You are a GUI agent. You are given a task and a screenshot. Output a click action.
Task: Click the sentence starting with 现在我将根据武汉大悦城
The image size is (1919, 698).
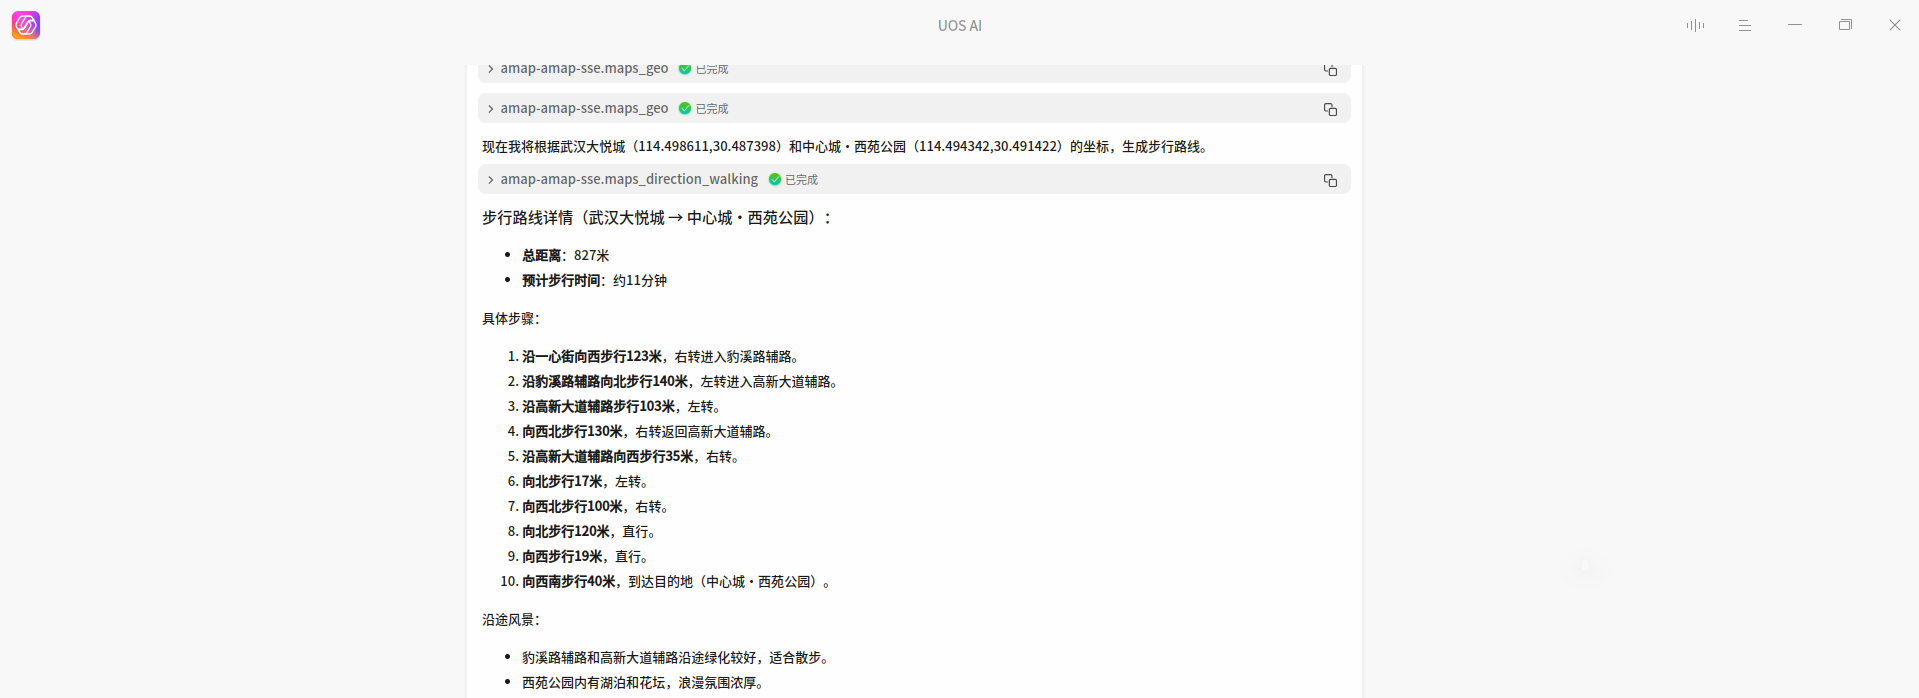(x=848, y=147)
